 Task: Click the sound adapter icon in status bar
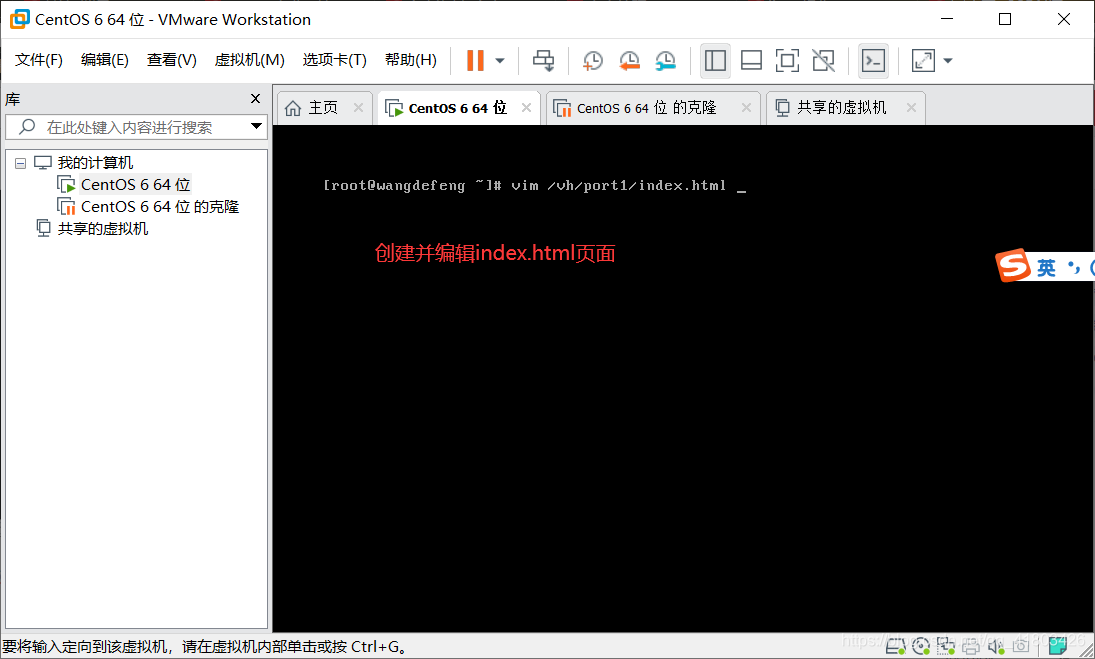pos(995,646)
